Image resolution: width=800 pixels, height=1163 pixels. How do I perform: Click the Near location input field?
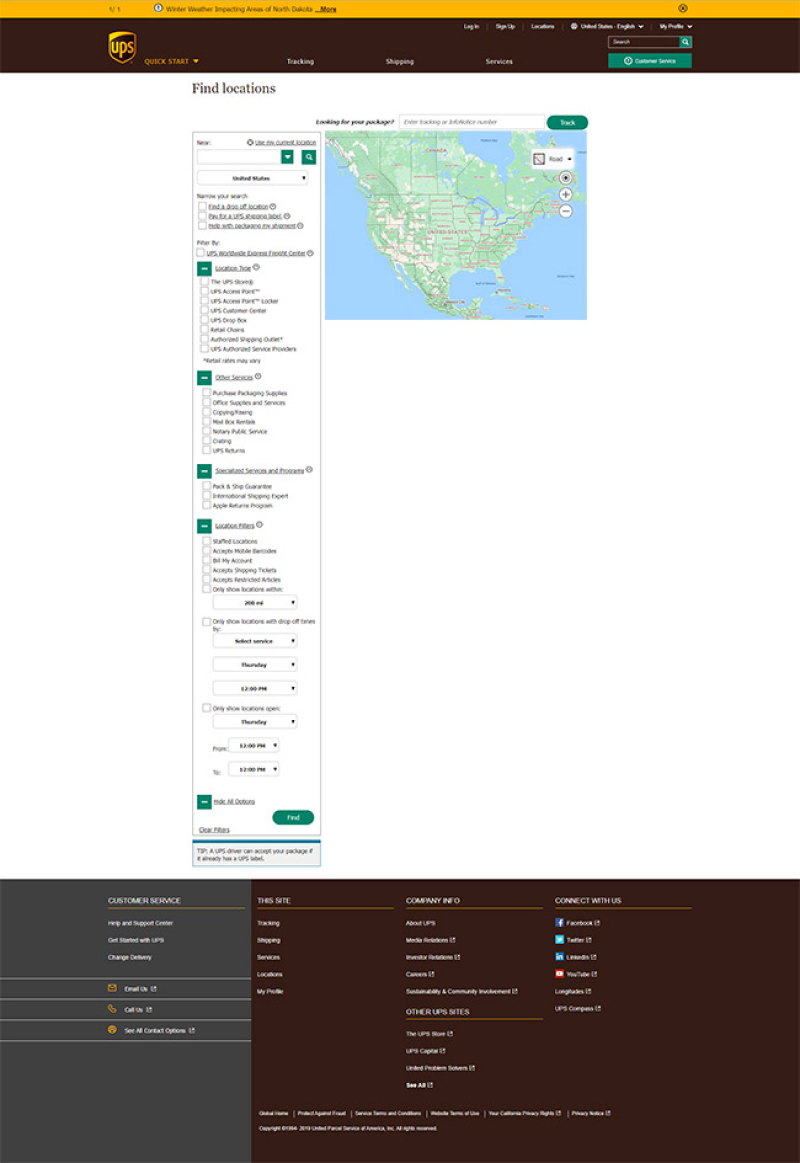click(239, 157)
